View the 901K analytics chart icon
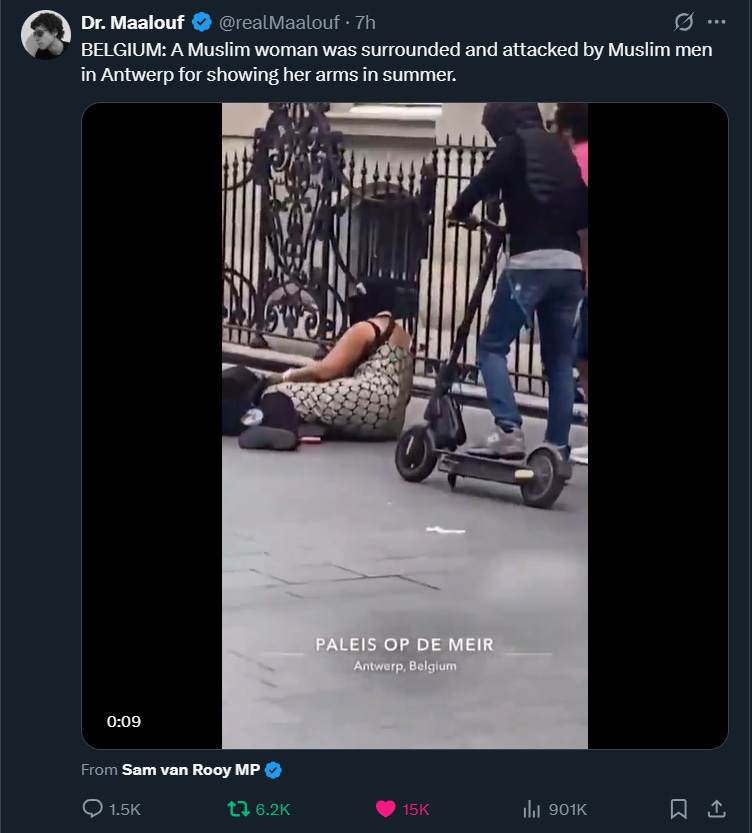The image size is (752, 833). pos(532,809)
